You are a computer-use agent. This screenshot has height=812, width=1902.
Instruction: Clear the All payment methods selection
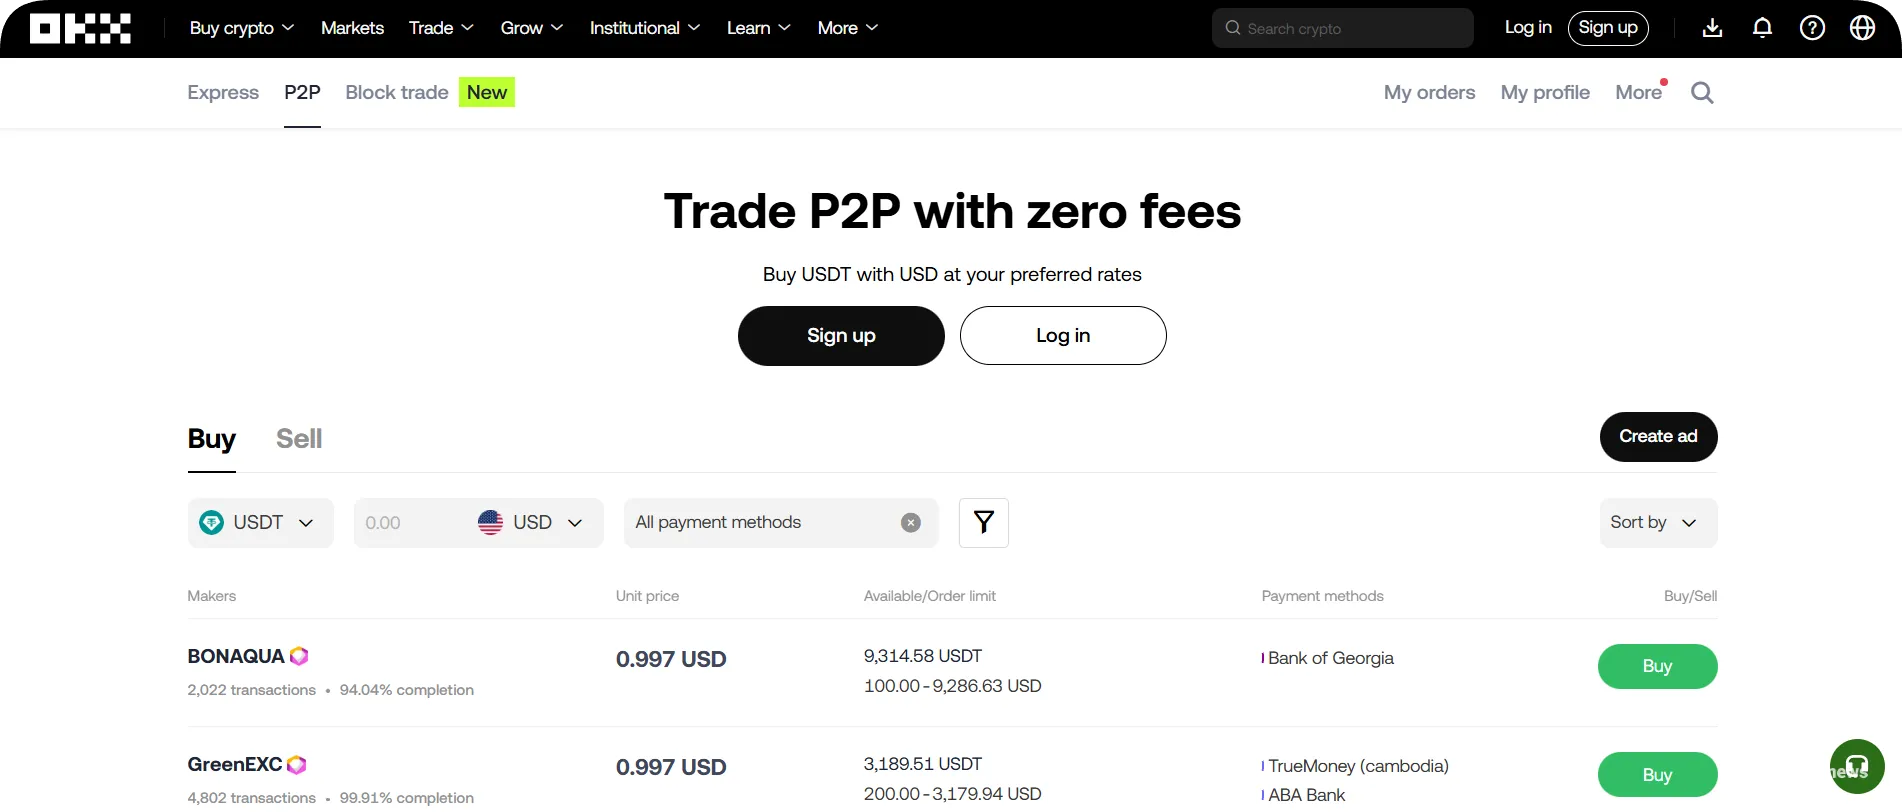[909, 522]
